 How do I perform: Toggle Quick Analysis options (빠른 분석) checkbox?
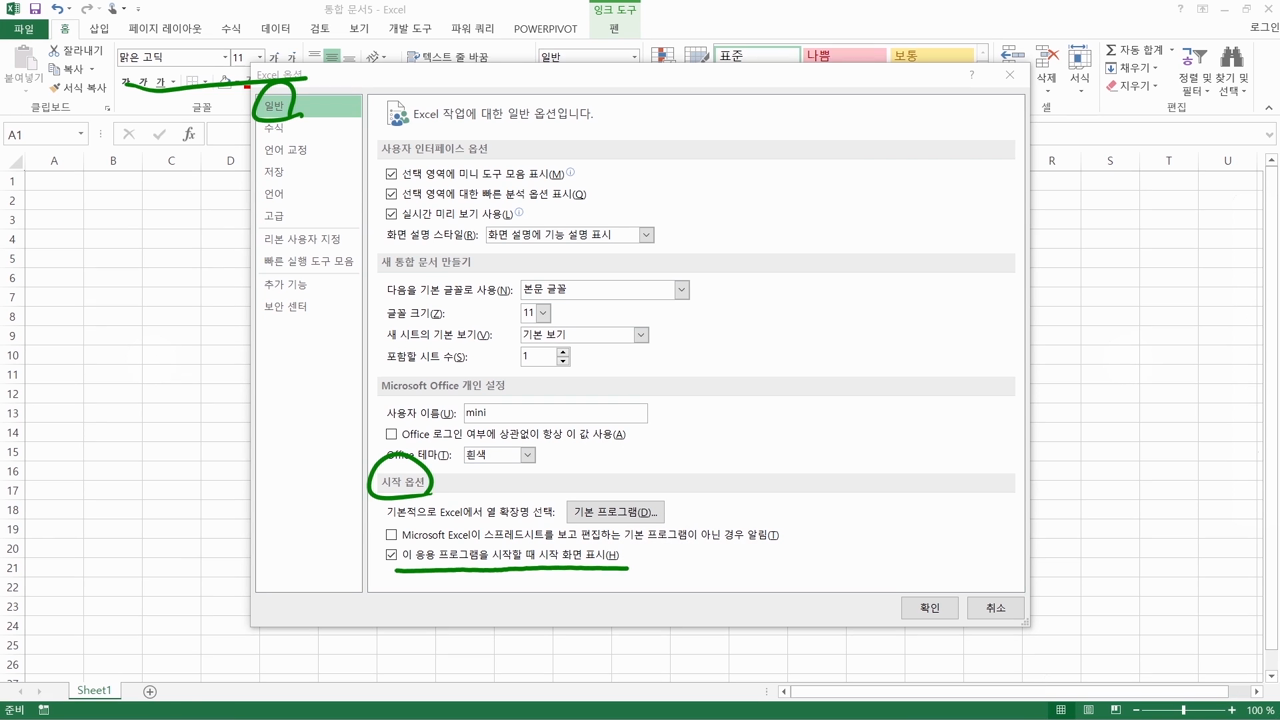[x=391, y=194]
